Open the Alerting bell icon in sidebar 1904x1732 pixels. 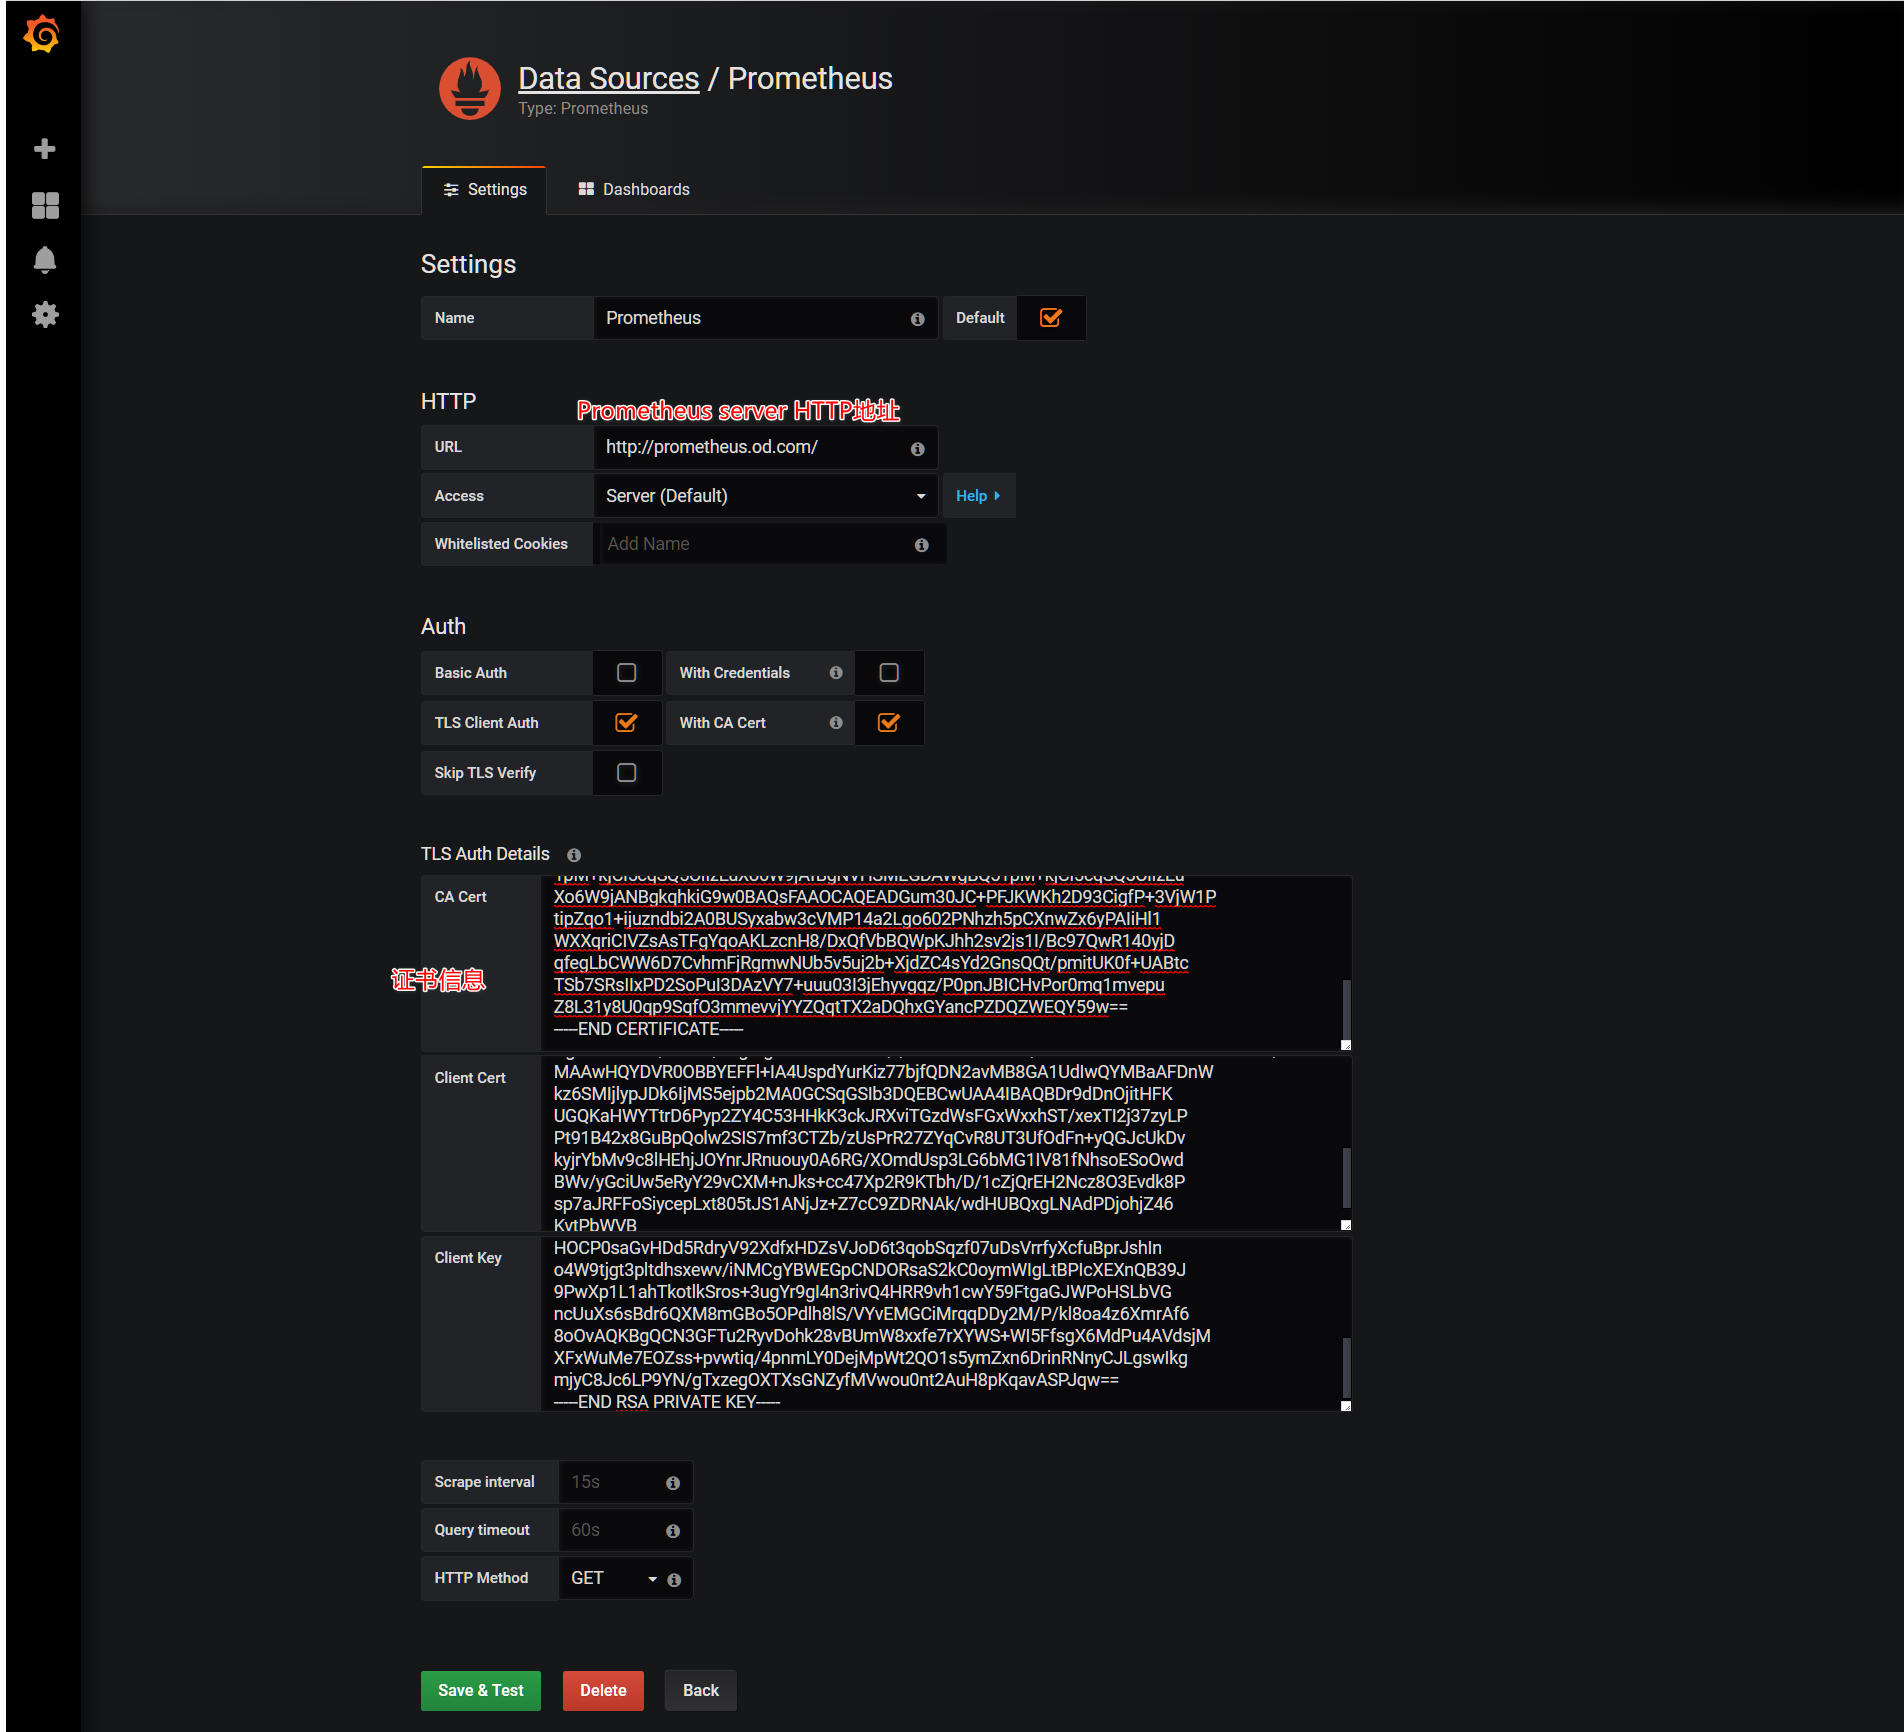click(45, 260)
